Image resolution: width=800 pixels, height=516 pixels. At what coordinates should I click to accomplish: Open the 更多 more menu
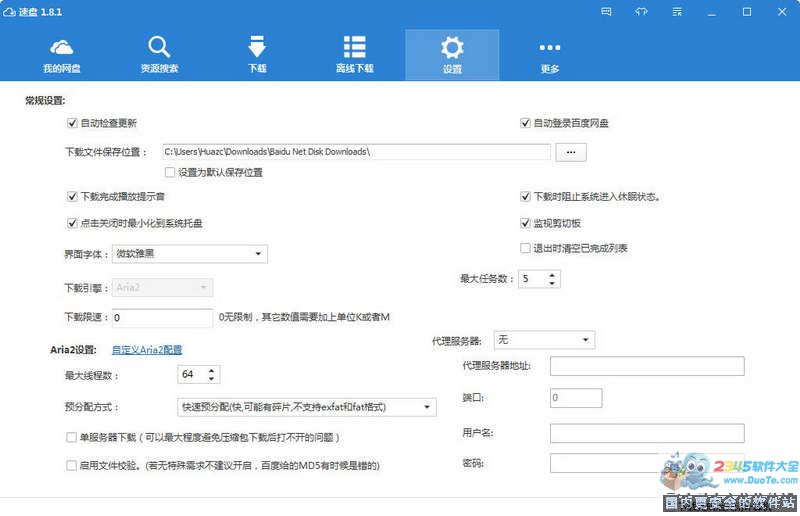pos(550,55)
